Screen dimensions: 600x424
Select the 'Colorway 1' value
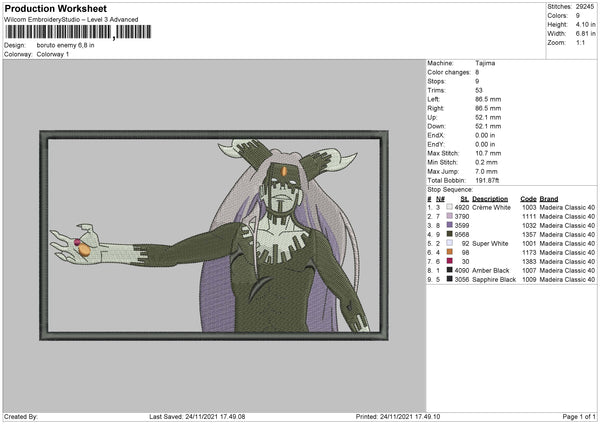[53, 54]
